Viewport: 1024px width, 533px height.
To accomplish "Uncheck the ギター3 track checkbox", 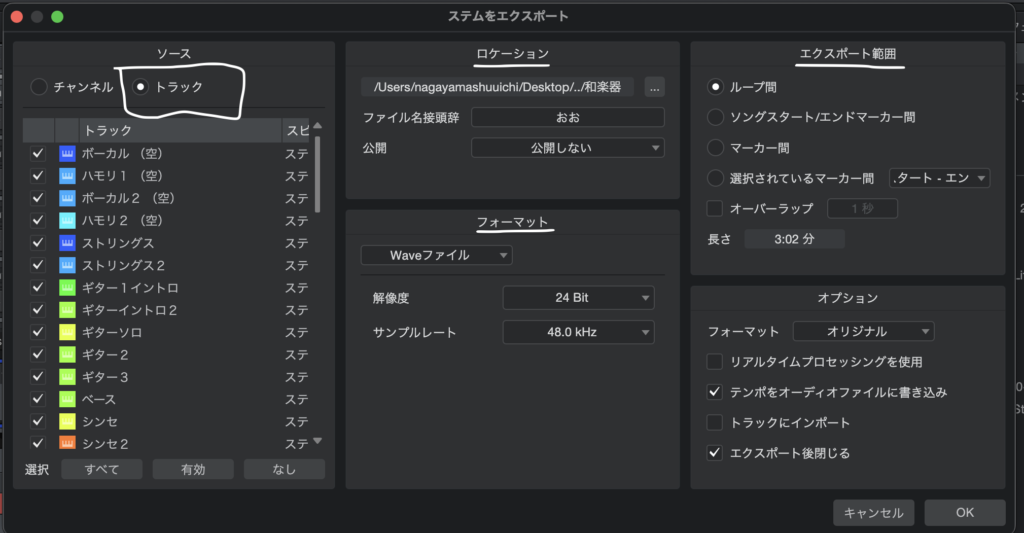I will pos(38,377).
